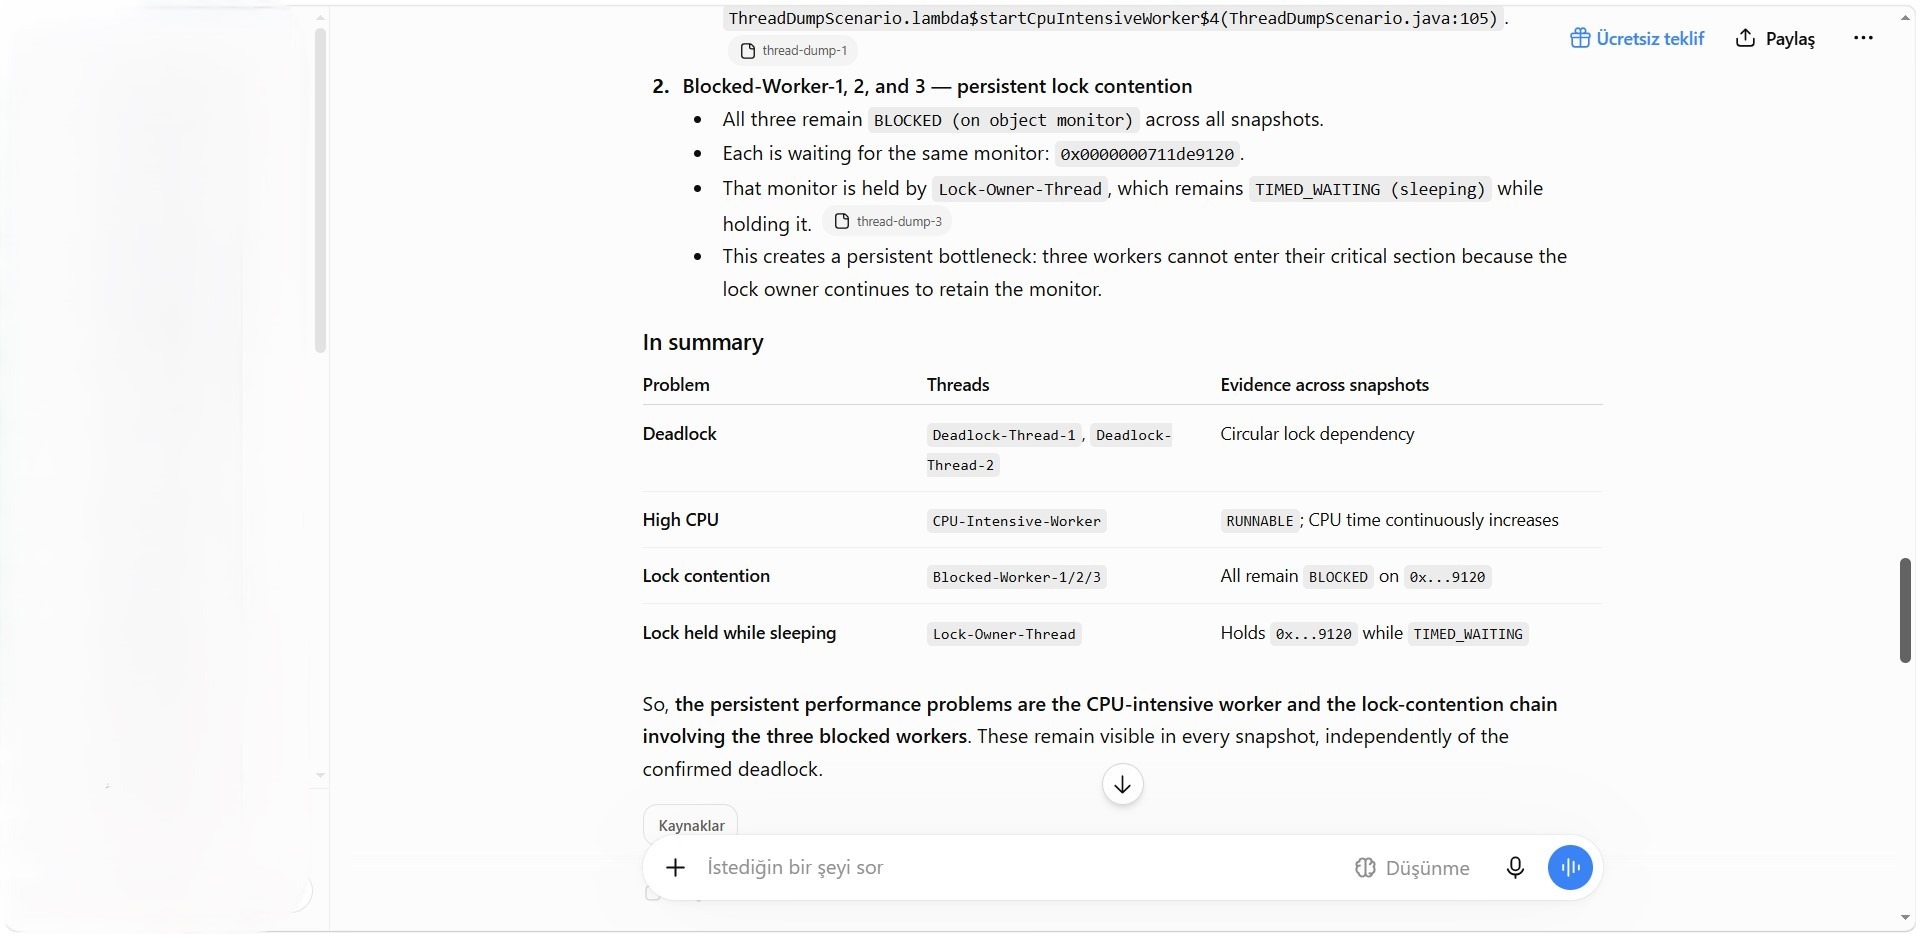Click the Kaynaklar sources button
1920x934 pixels.
click(691, 825)
